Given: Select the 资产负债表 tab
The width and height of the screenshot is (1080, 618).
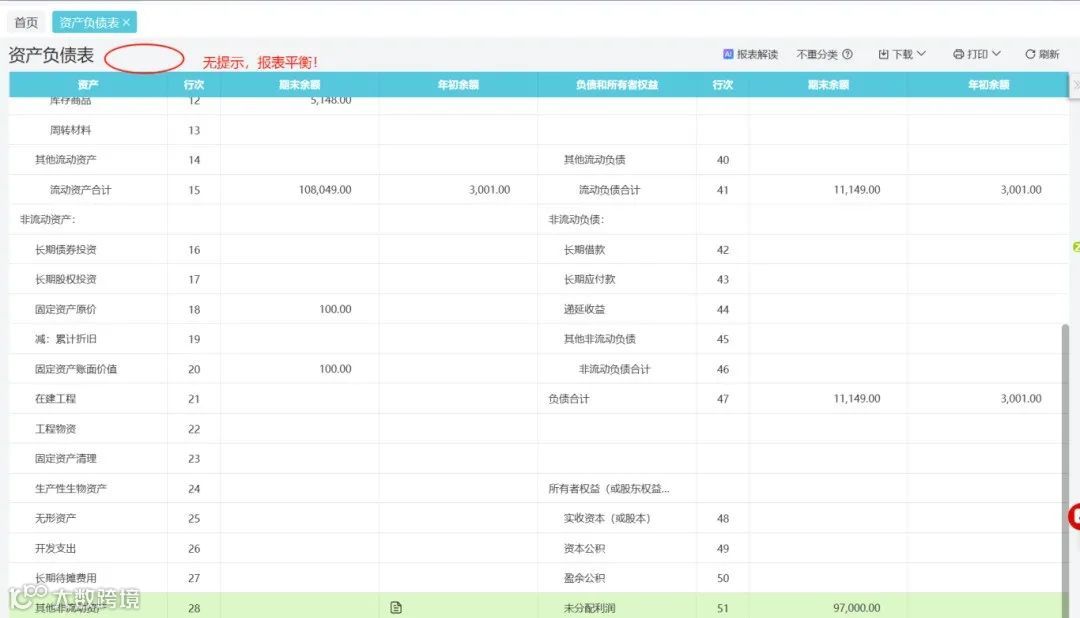Looking at the screenshot, I should point(88,22).
